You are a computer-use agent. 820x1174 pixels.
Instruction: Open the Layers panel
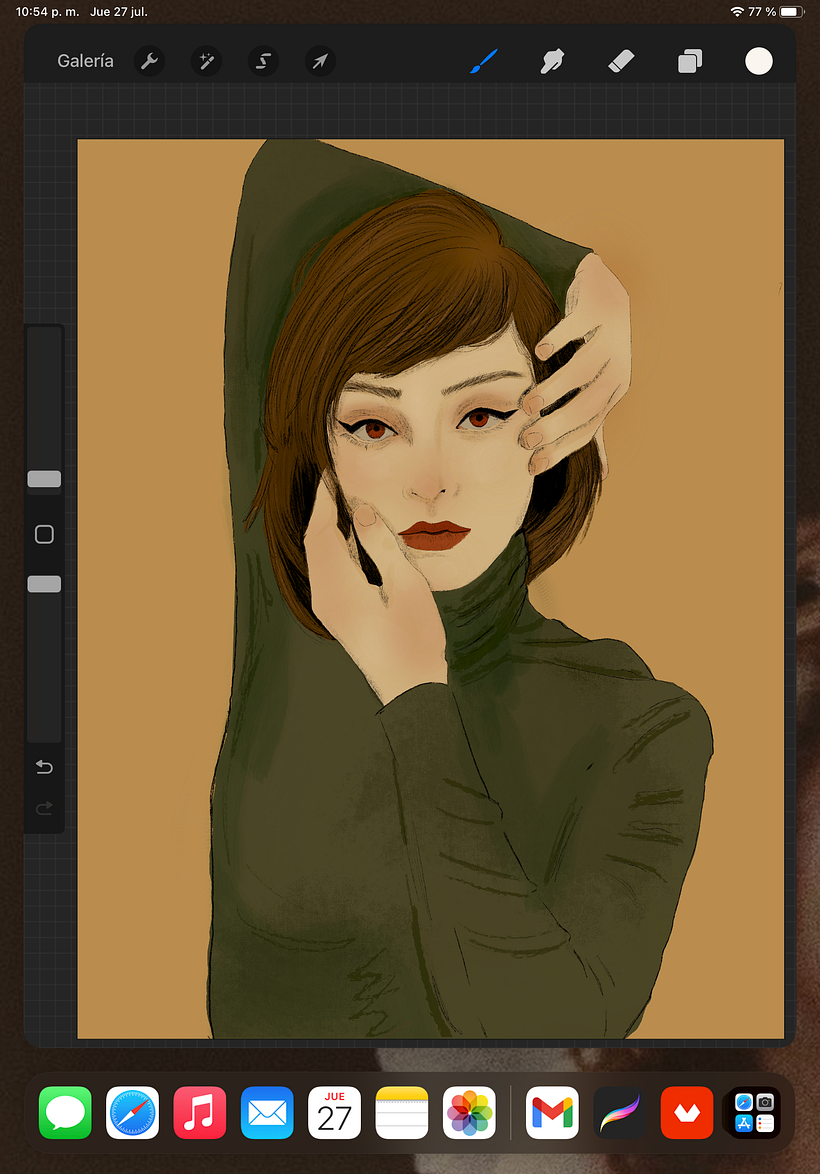pyautogui.click(x=690, y=61)
